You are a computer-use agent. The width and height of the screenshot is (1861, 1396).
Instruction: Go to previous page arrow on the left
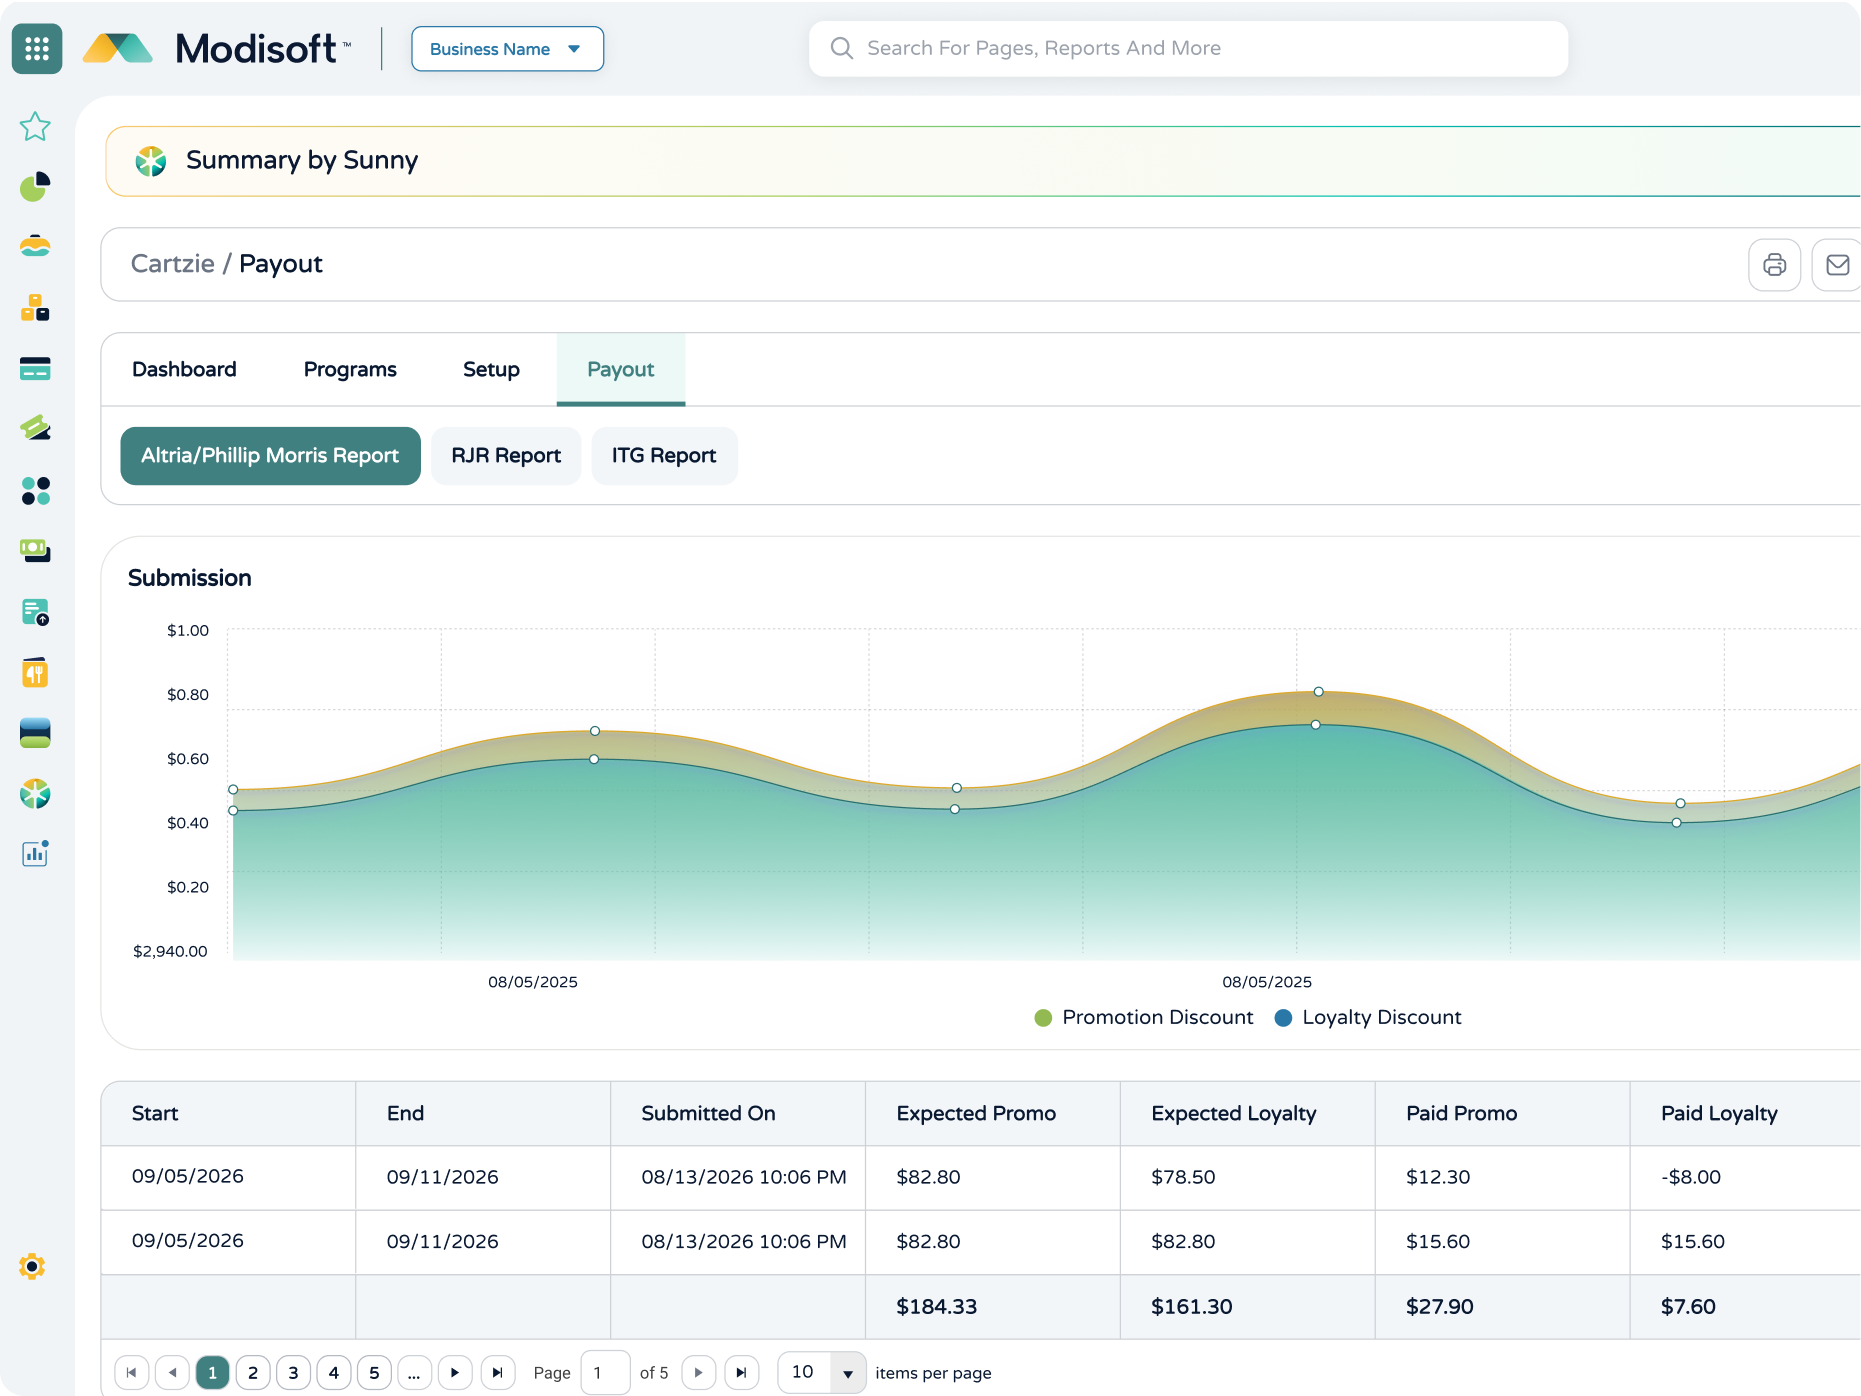(172, 1373)
